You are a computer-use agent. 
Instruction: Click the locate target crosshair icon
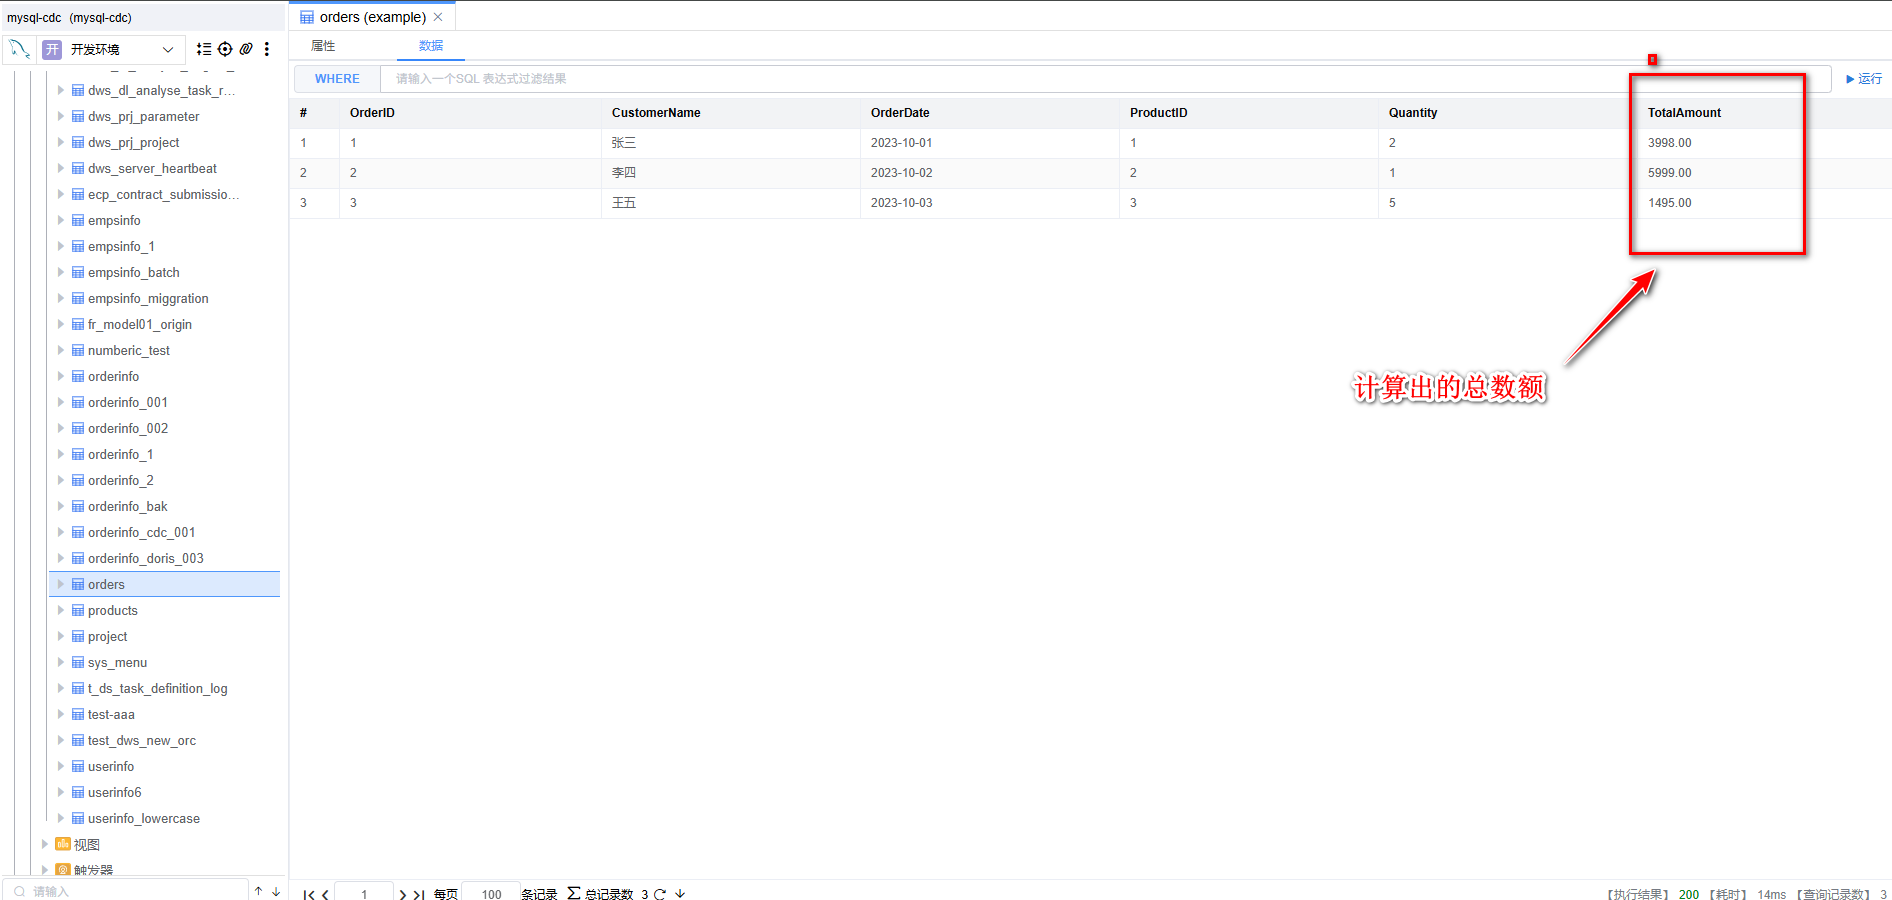(225, 49)
